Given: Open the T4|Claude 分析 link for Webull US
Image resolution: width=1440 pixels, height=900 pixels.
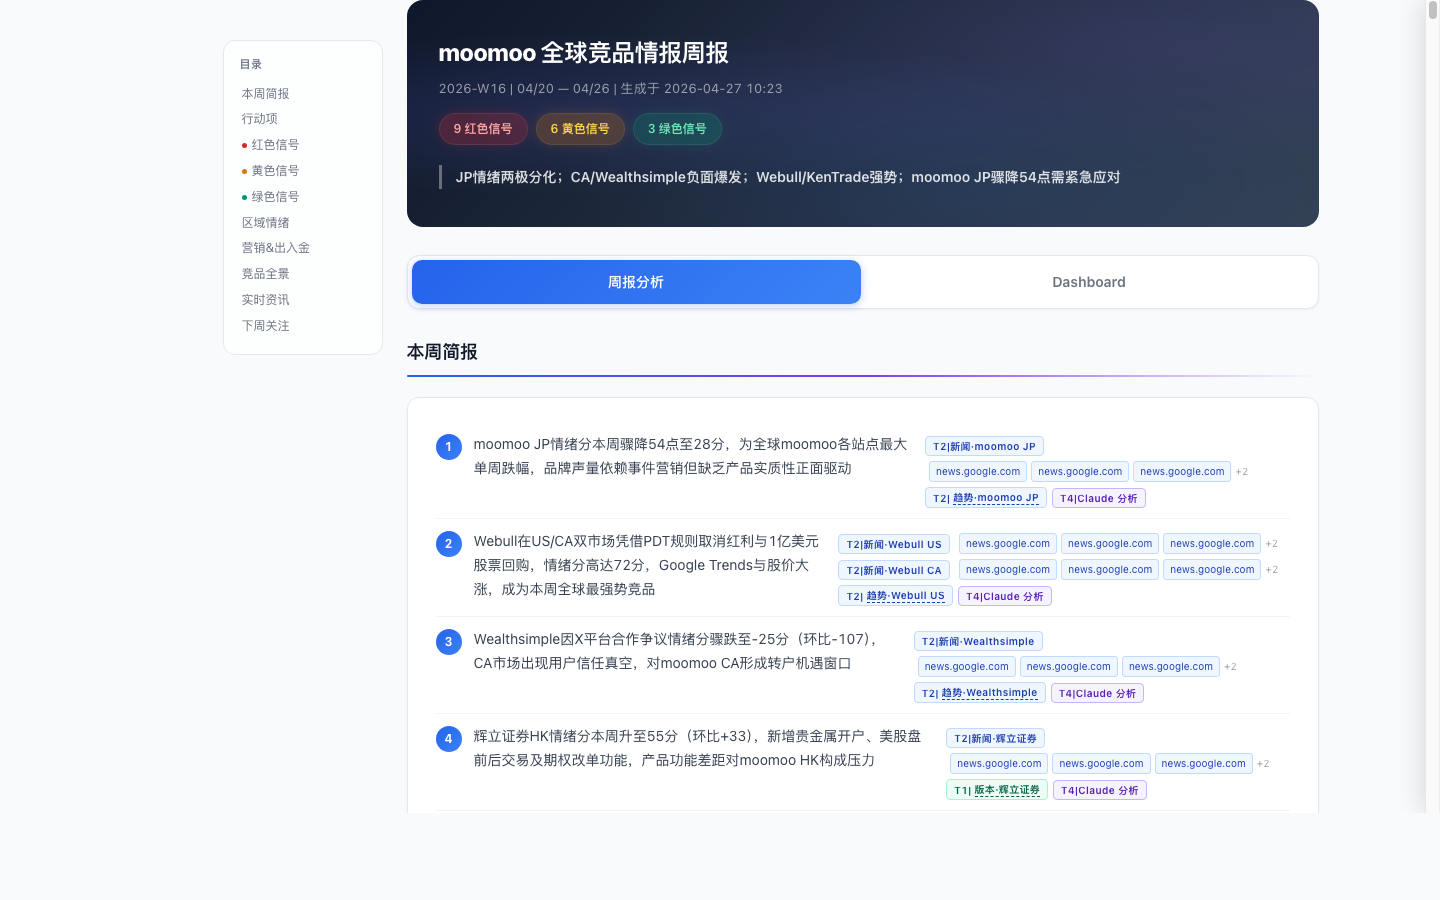Looking at the screenshot, I should 1005,596.
